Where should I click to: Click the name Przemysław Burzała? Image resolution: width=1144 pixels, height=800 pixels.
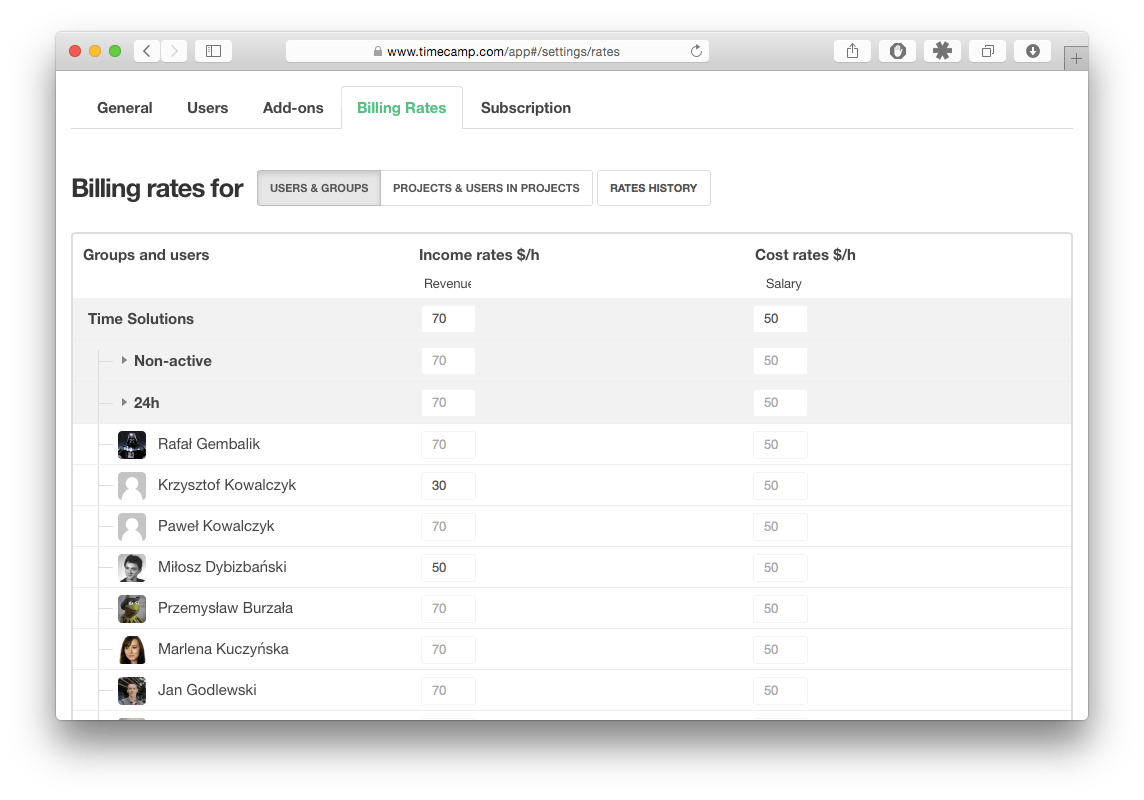tap(225, 607)
